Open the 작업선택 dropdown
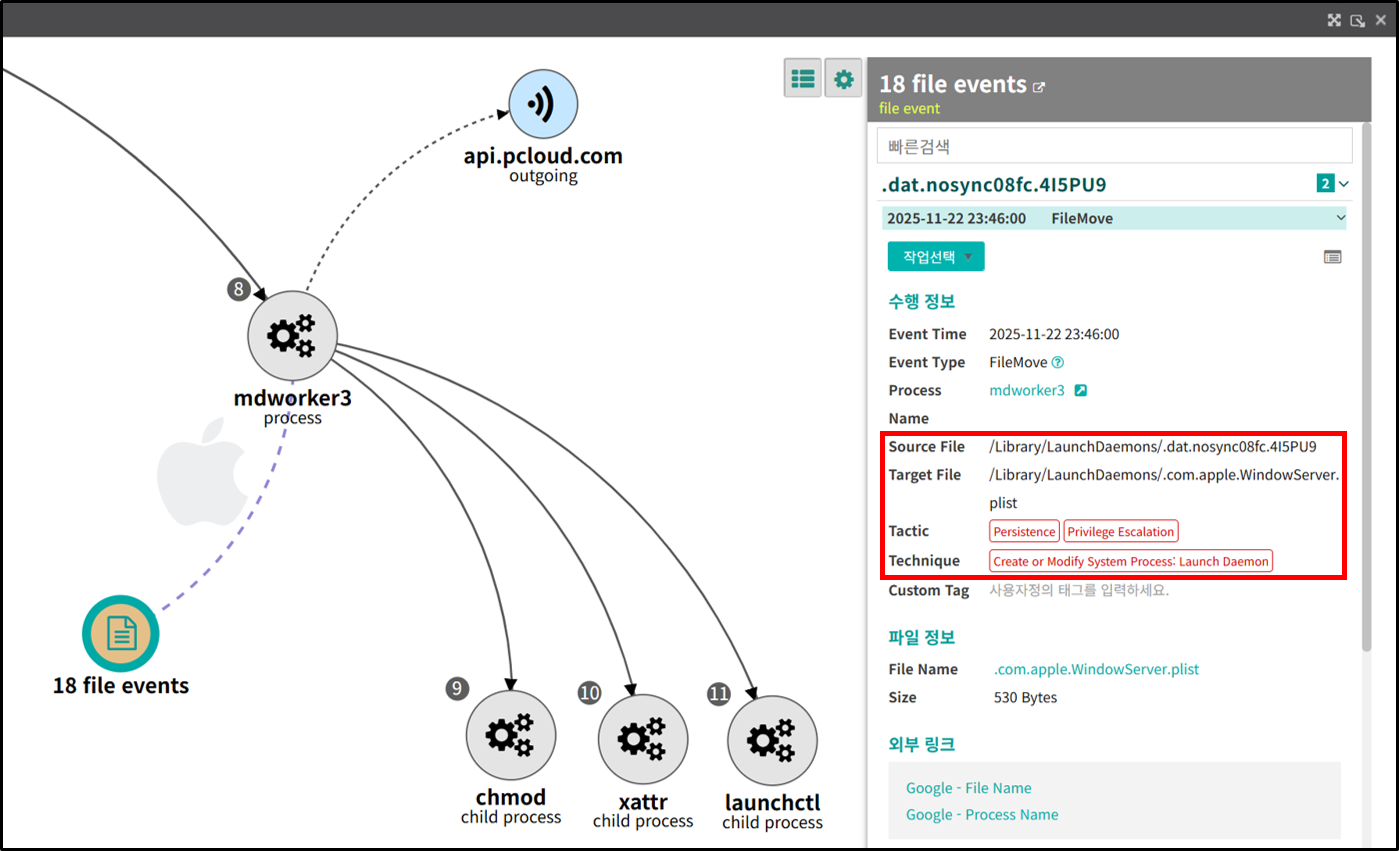The width and height of the screenshot is (1399, 851). [935, 256]
